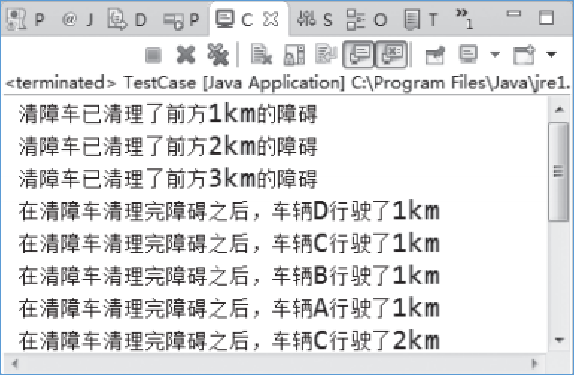This screenshot has width=575, height=376.
Task: Click the output line for 车辆D行驶了1km
Action: 229,211
